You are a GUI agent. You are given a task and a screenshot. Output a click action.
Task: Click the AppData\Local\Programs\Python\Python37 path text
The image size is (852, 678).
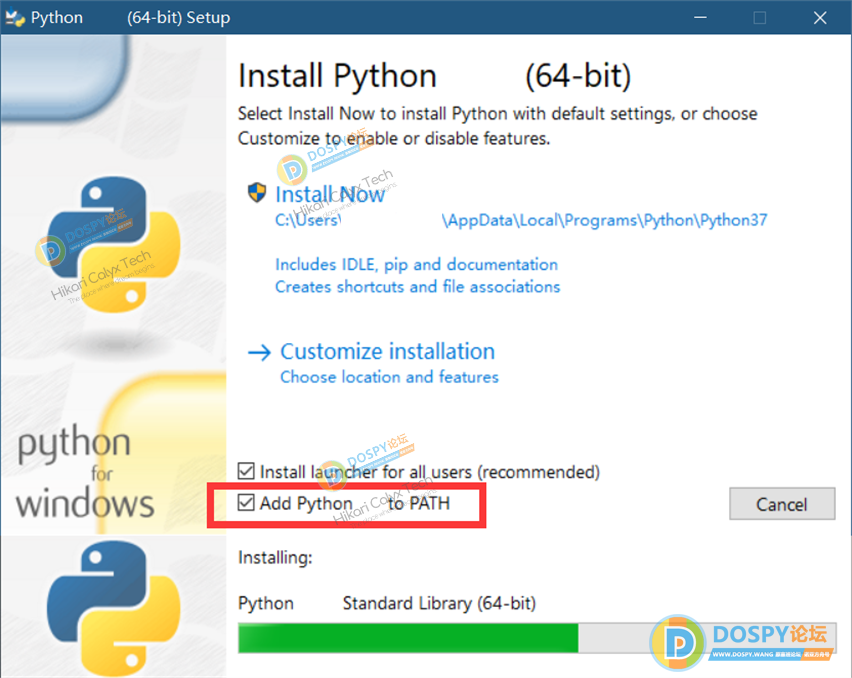tap(604, 220)
